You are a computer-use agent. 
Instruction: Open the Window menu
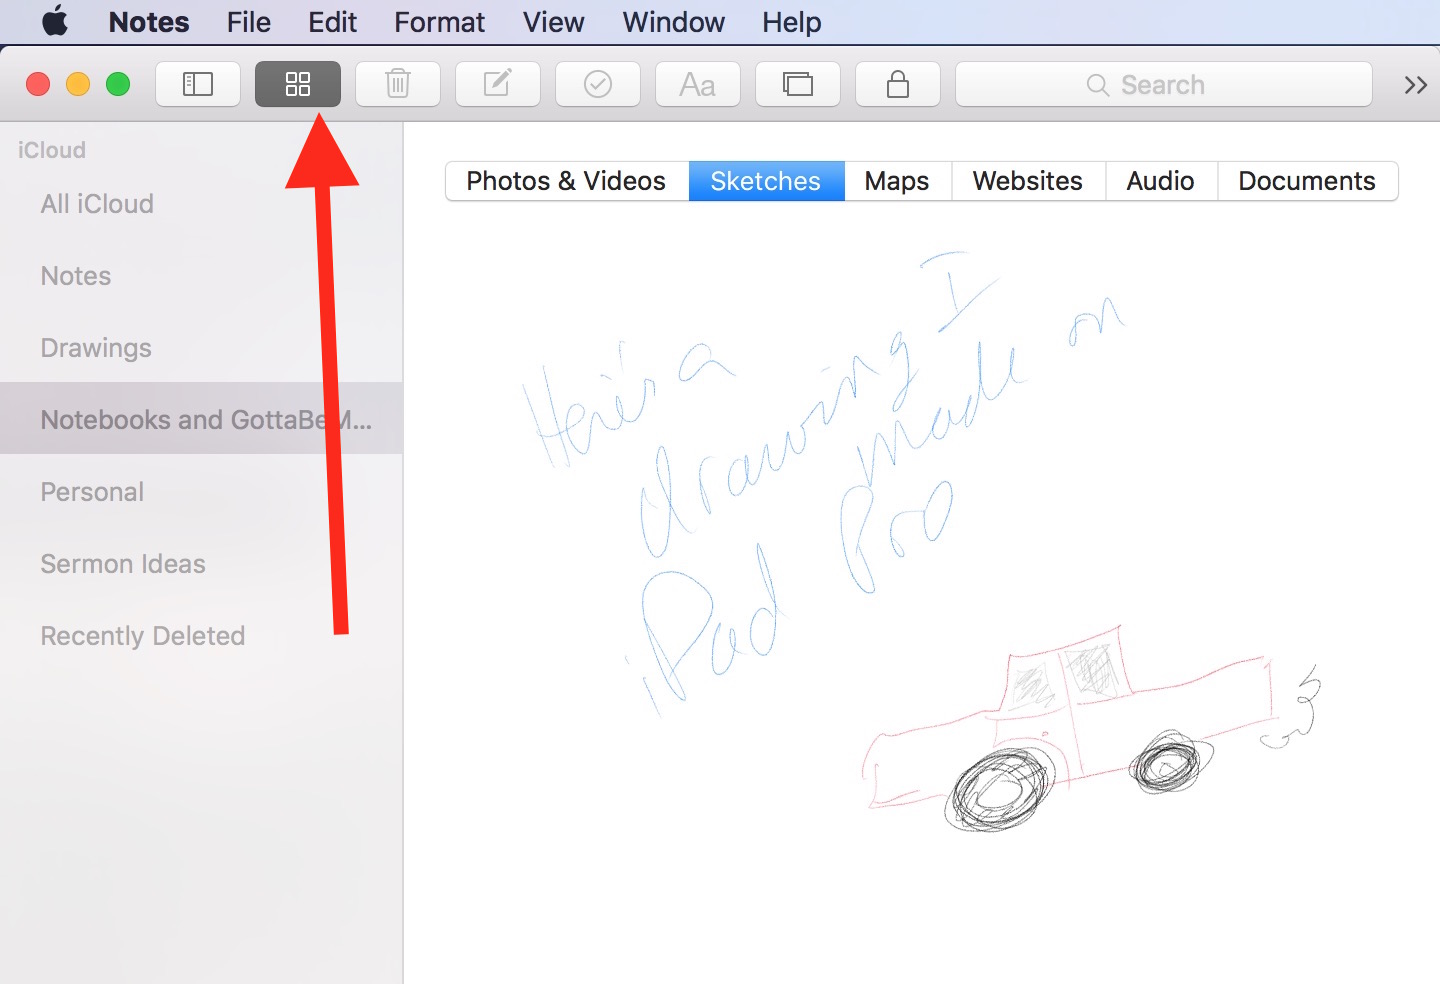(672, 22)
